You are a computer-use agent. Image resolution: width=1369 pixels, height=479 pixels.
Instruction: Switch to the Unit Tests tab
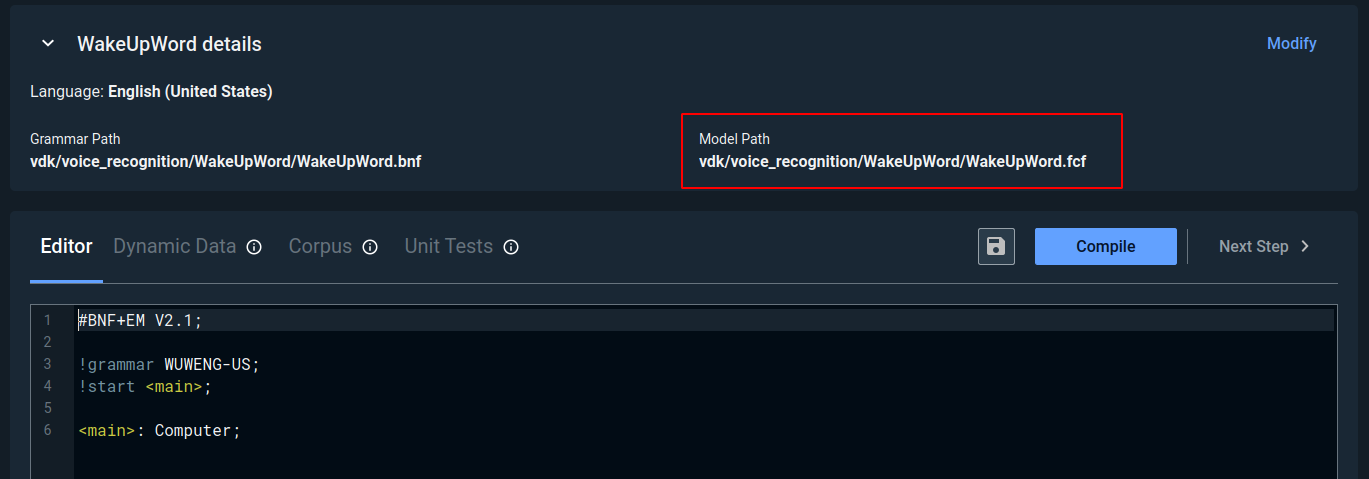[x=448, y=246]
